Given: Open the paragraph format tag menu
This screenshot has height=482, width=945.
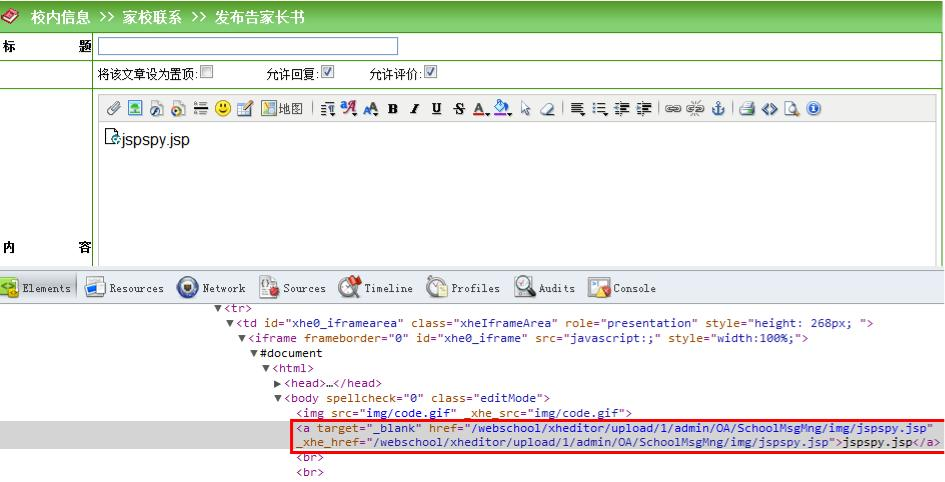Looking at the screenshot, I should coord(328,108).
